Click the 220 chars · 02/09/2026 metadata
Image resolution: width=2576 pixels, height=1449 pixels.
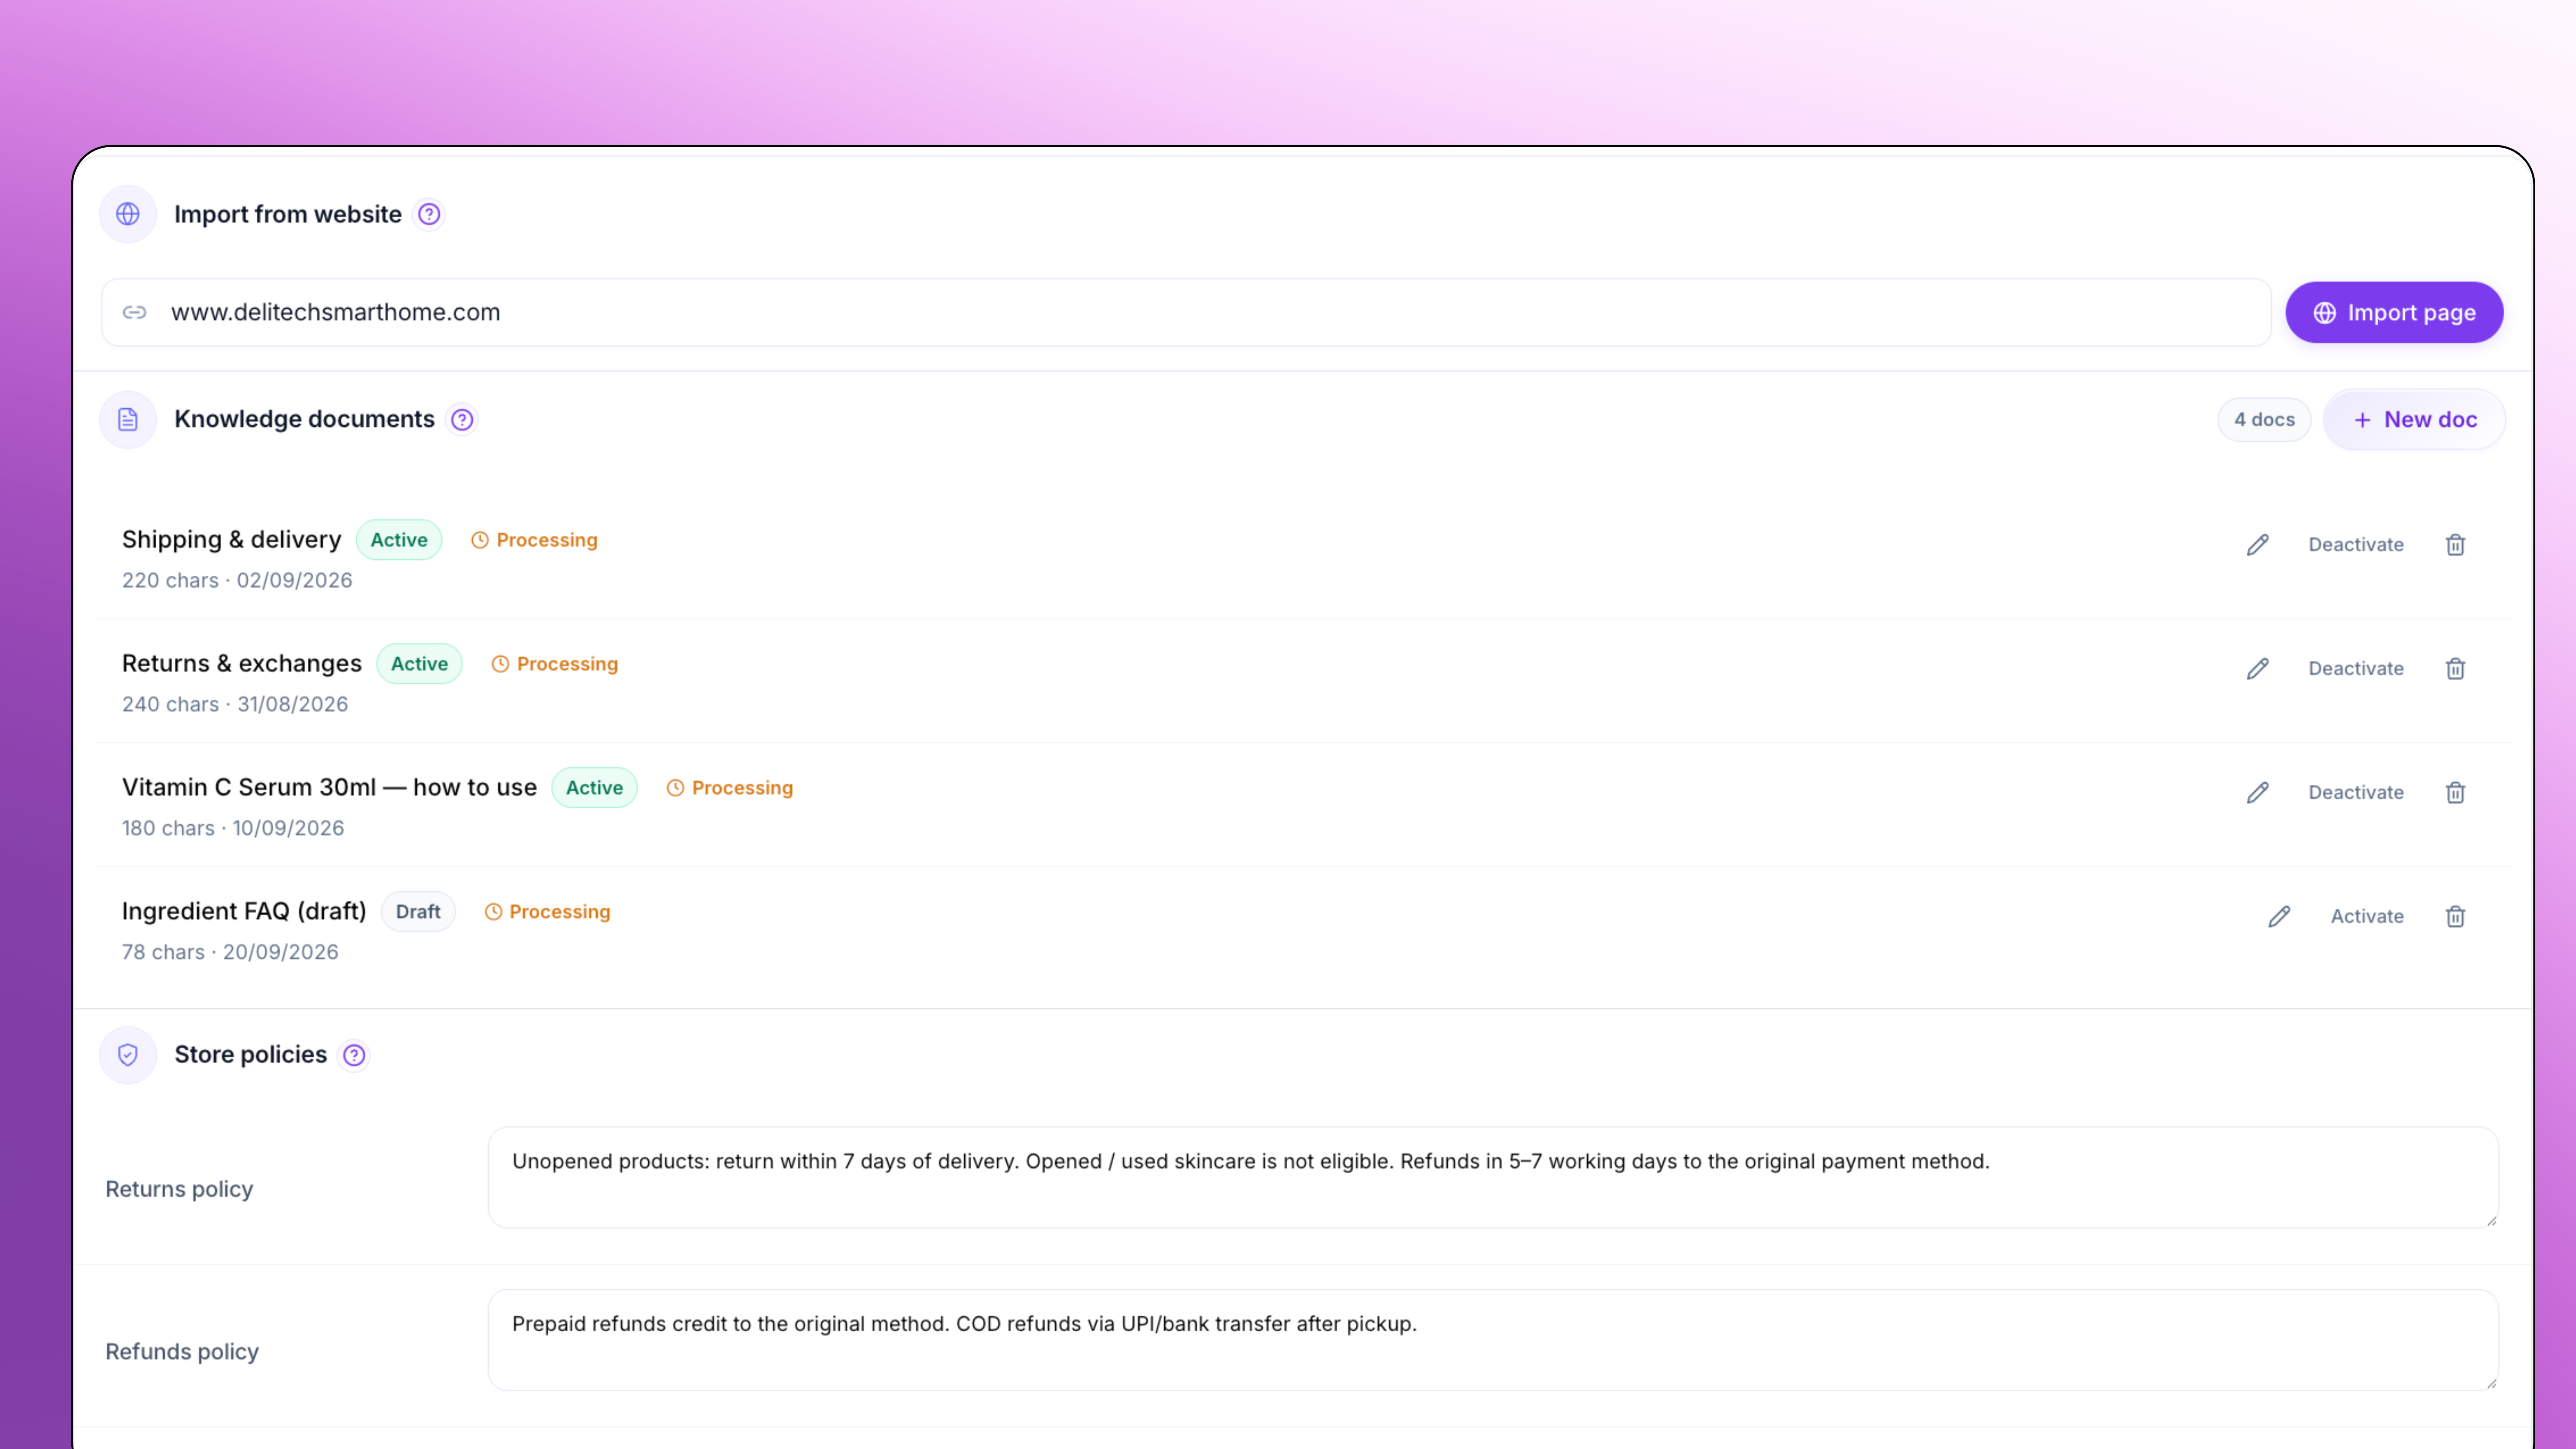237,581
